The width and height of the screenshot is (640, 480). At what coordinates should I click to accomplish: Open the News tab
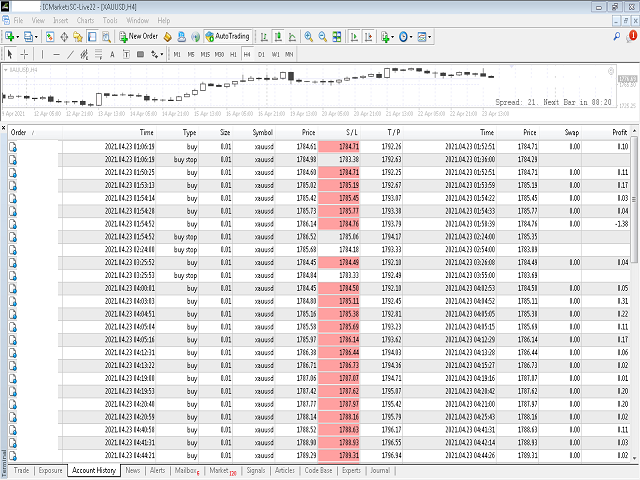click(133, 471)
